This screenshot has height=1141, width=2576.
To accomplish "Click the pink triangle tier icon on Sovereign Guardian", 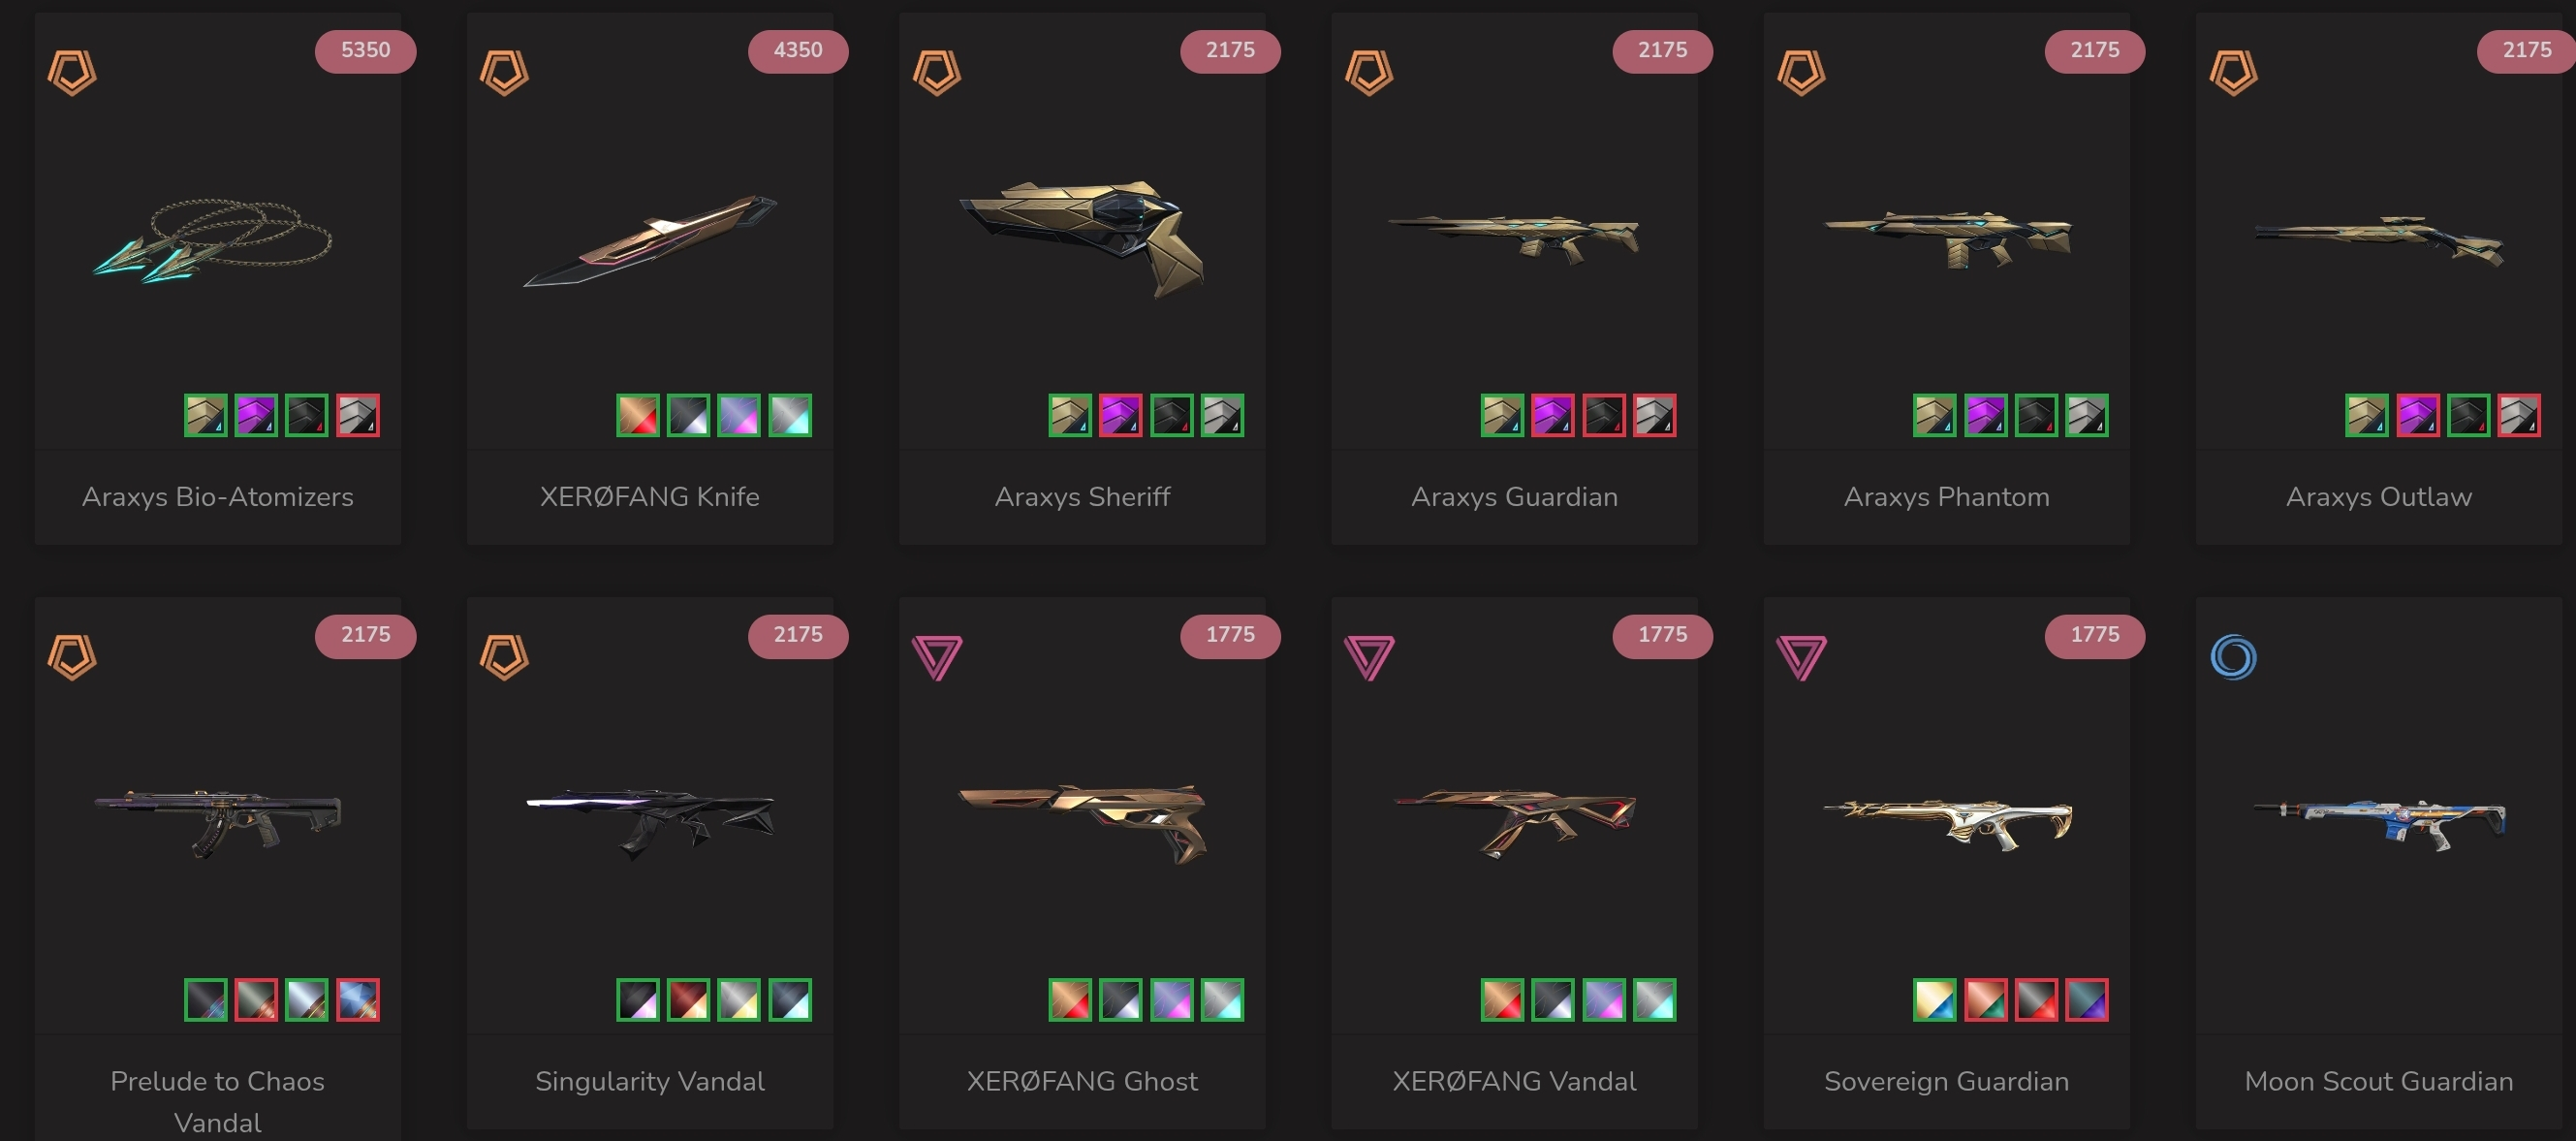I will (1801, 657).
